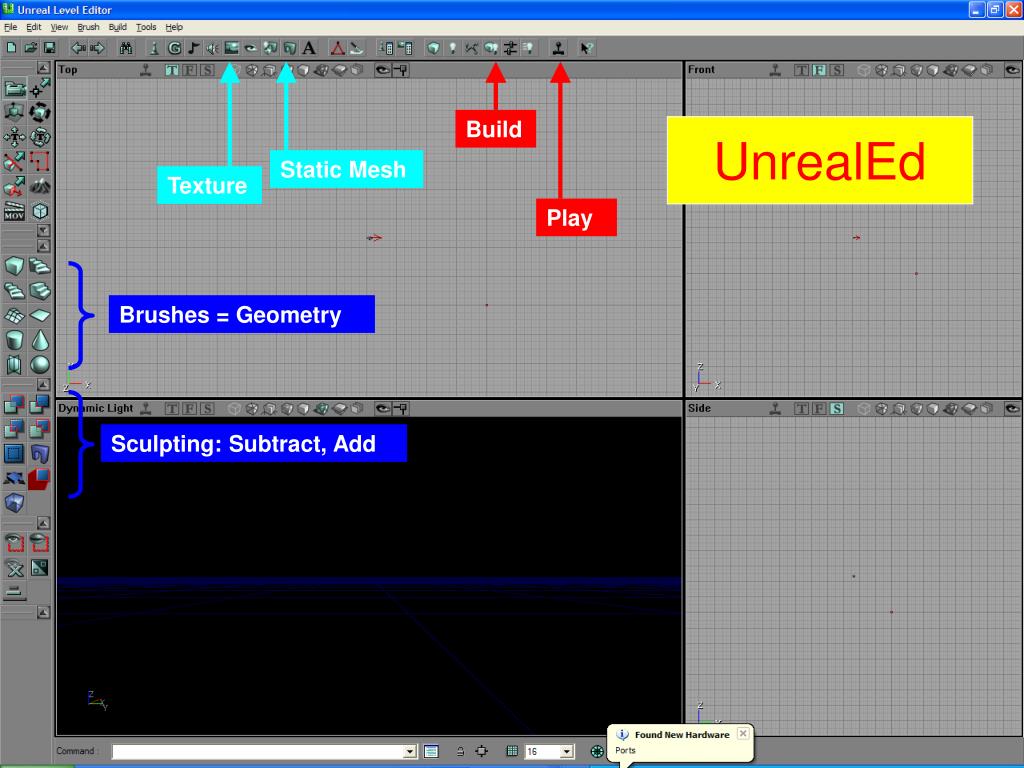Open the File menu
The width and height of the screenshot is (1024, 768).
(10, 27)
